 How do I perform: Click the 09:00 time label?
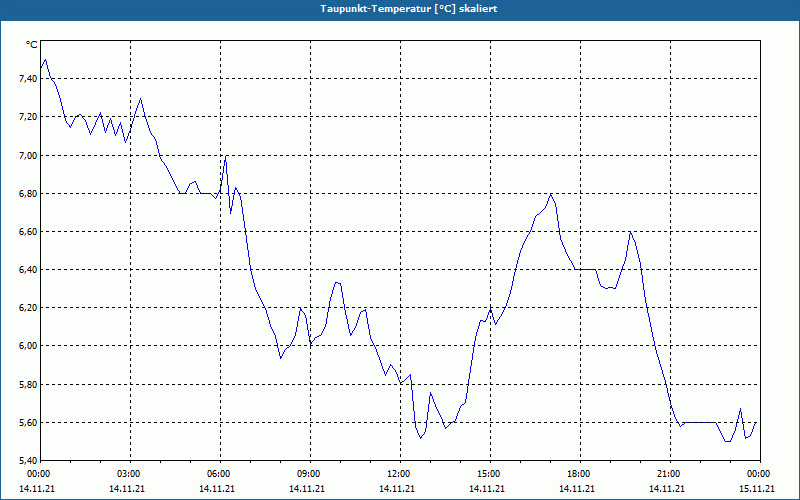pos(310,474)
